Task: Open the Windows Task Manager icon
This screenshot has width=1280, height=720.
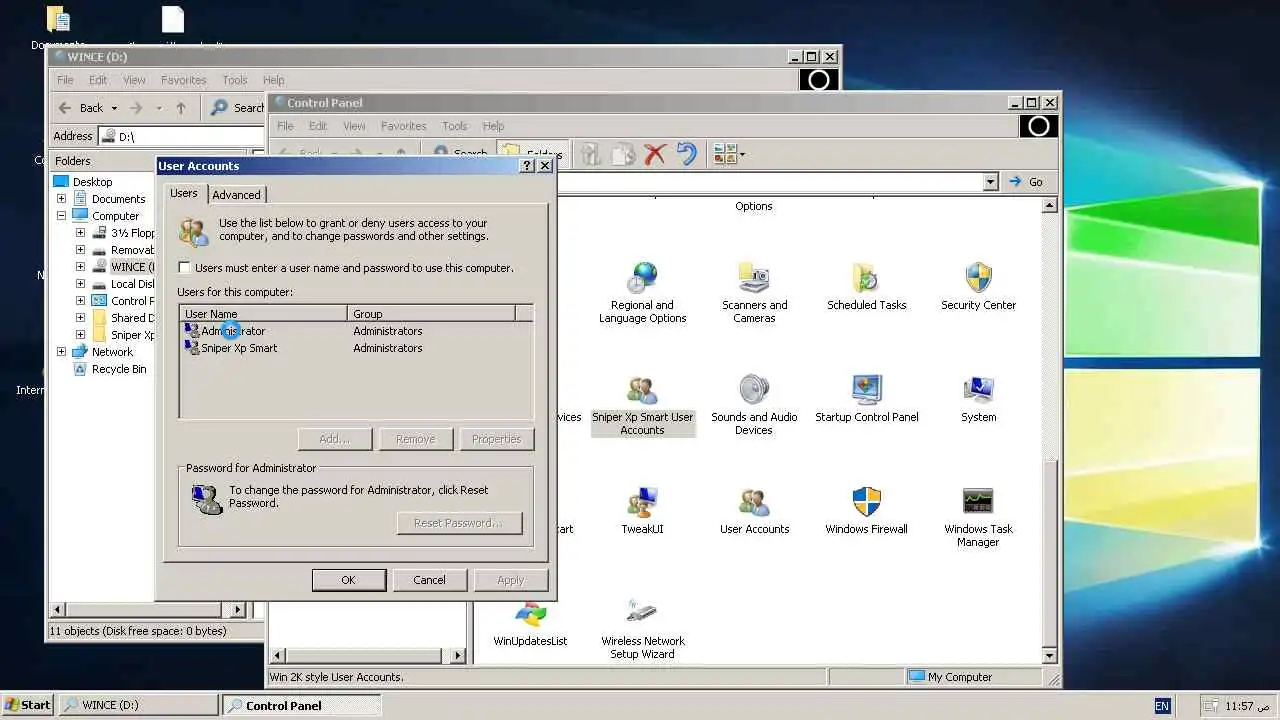Action: click(978, 517)
